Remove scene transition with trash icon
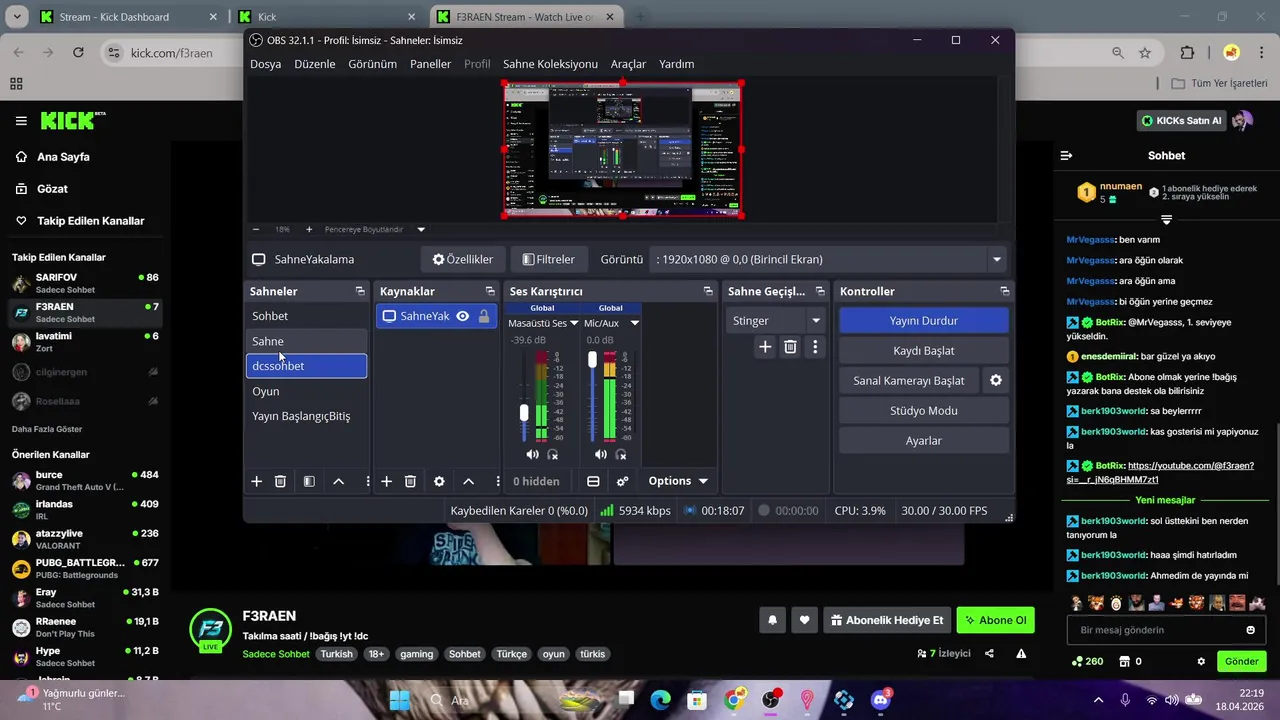This screenshot has height=720, width=1280. coord(790,346)
